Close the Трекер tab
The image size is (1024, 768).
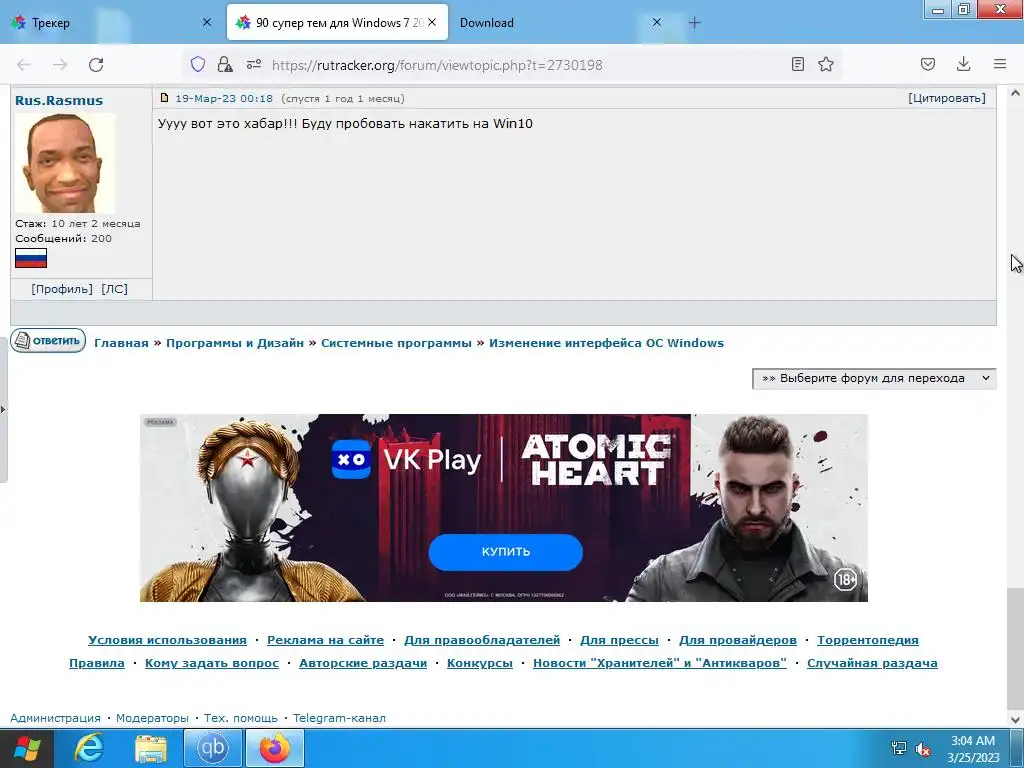pos(207,22)
